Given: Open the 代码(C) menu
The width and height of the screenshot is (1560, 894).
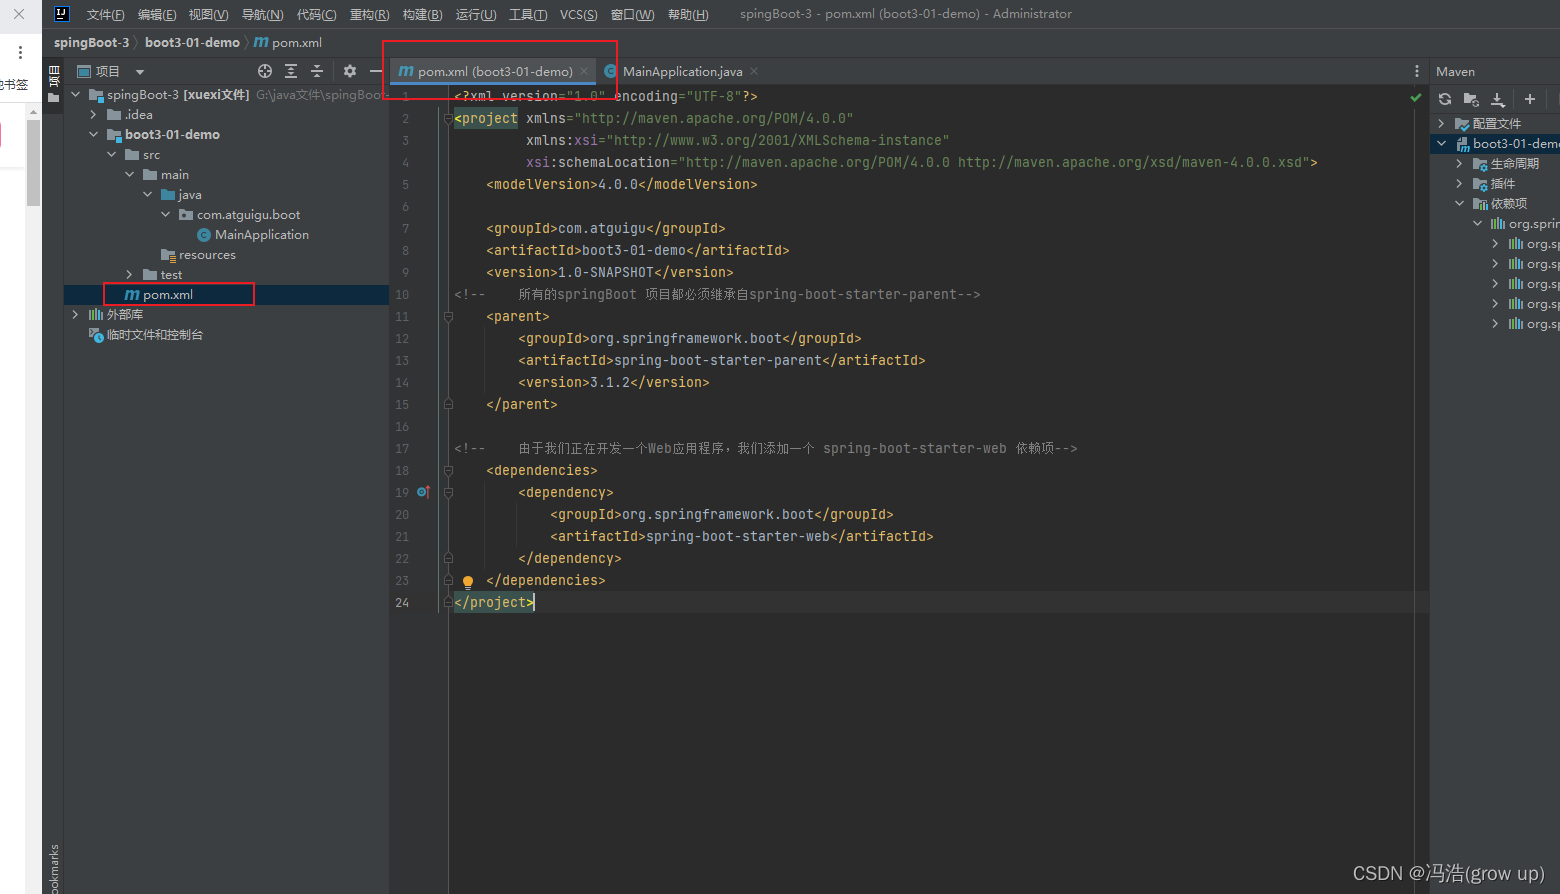Looking at the screenshot, I should pyautogui.click(x=317, y=14).
